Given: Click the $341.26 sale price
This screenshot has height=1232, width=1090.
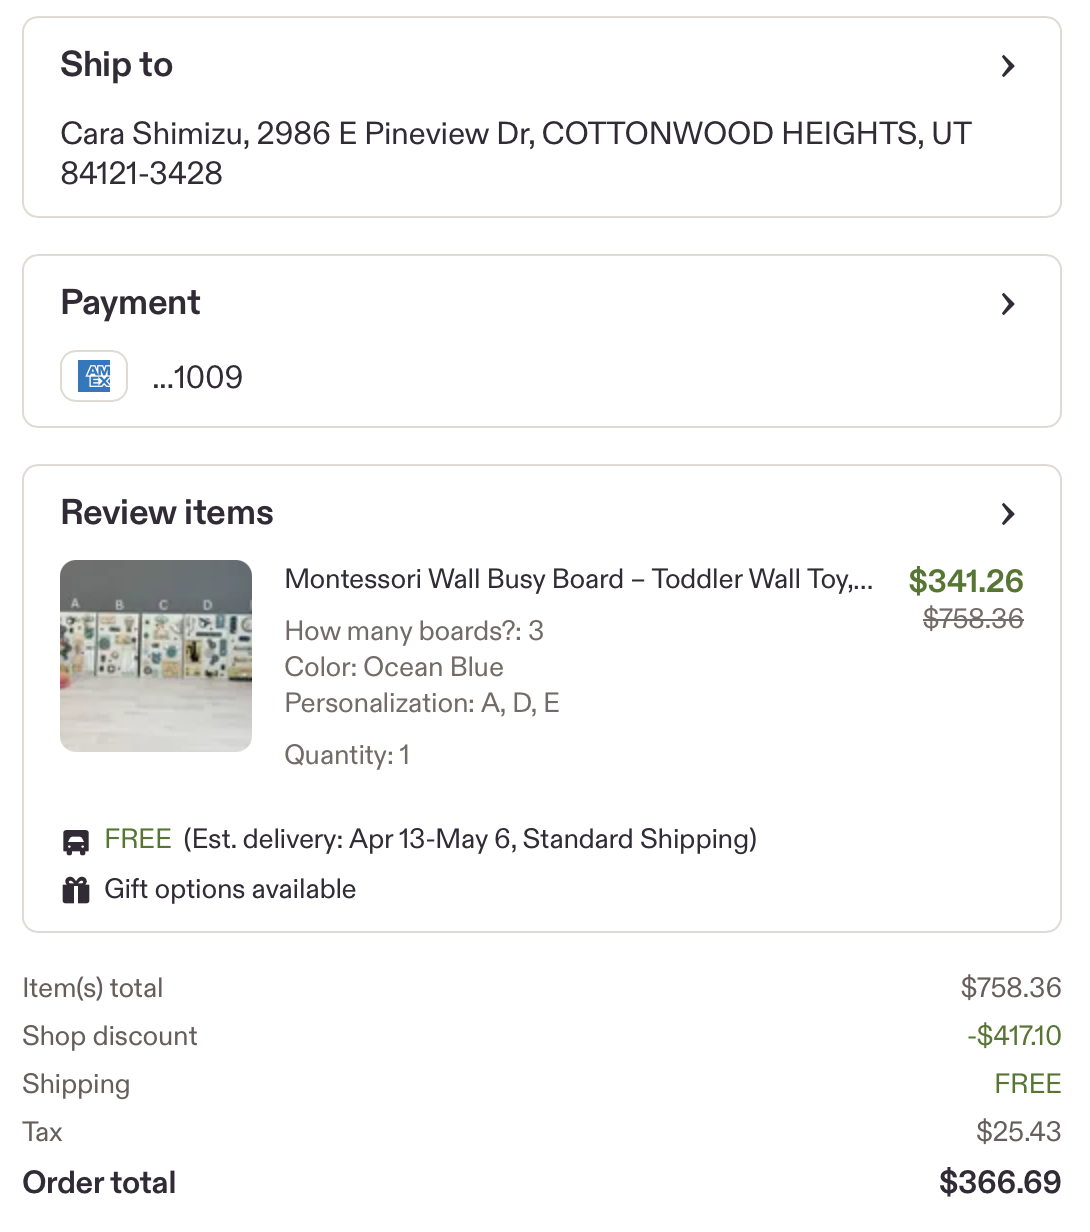Looking at the screenshot, I should pyautogui.click(x=966, y=581).
